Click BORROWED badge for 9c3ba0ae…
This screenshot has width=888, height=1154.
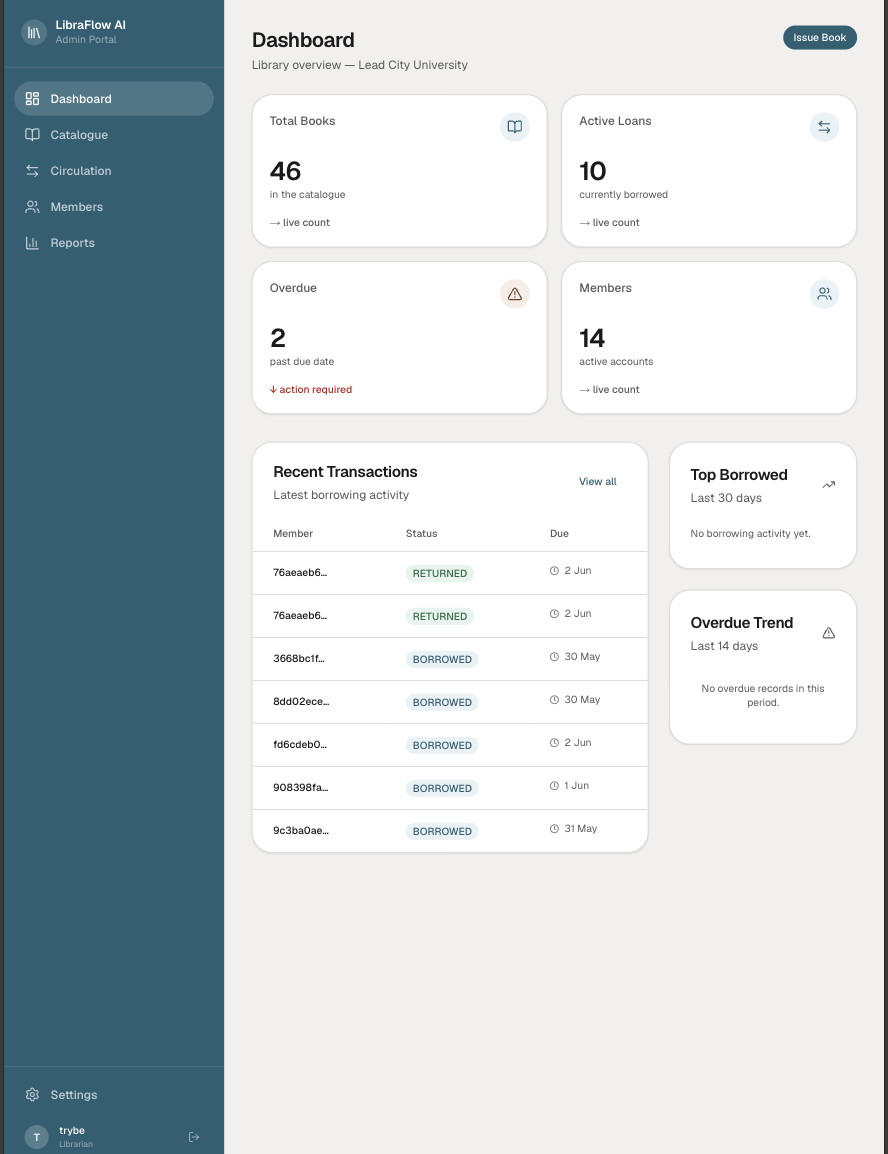pyautogui.click(x=442, y=832)
